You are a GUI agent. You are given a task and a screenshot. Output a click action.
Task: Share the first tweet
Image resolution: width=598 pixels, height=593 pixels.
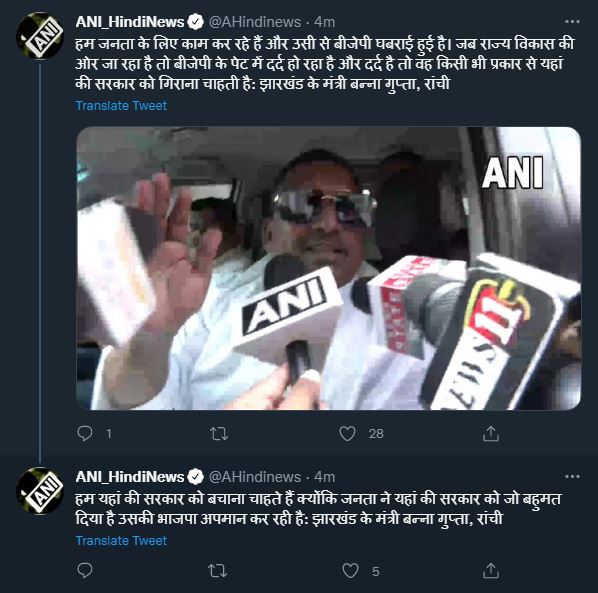click(x=490, y=434)
